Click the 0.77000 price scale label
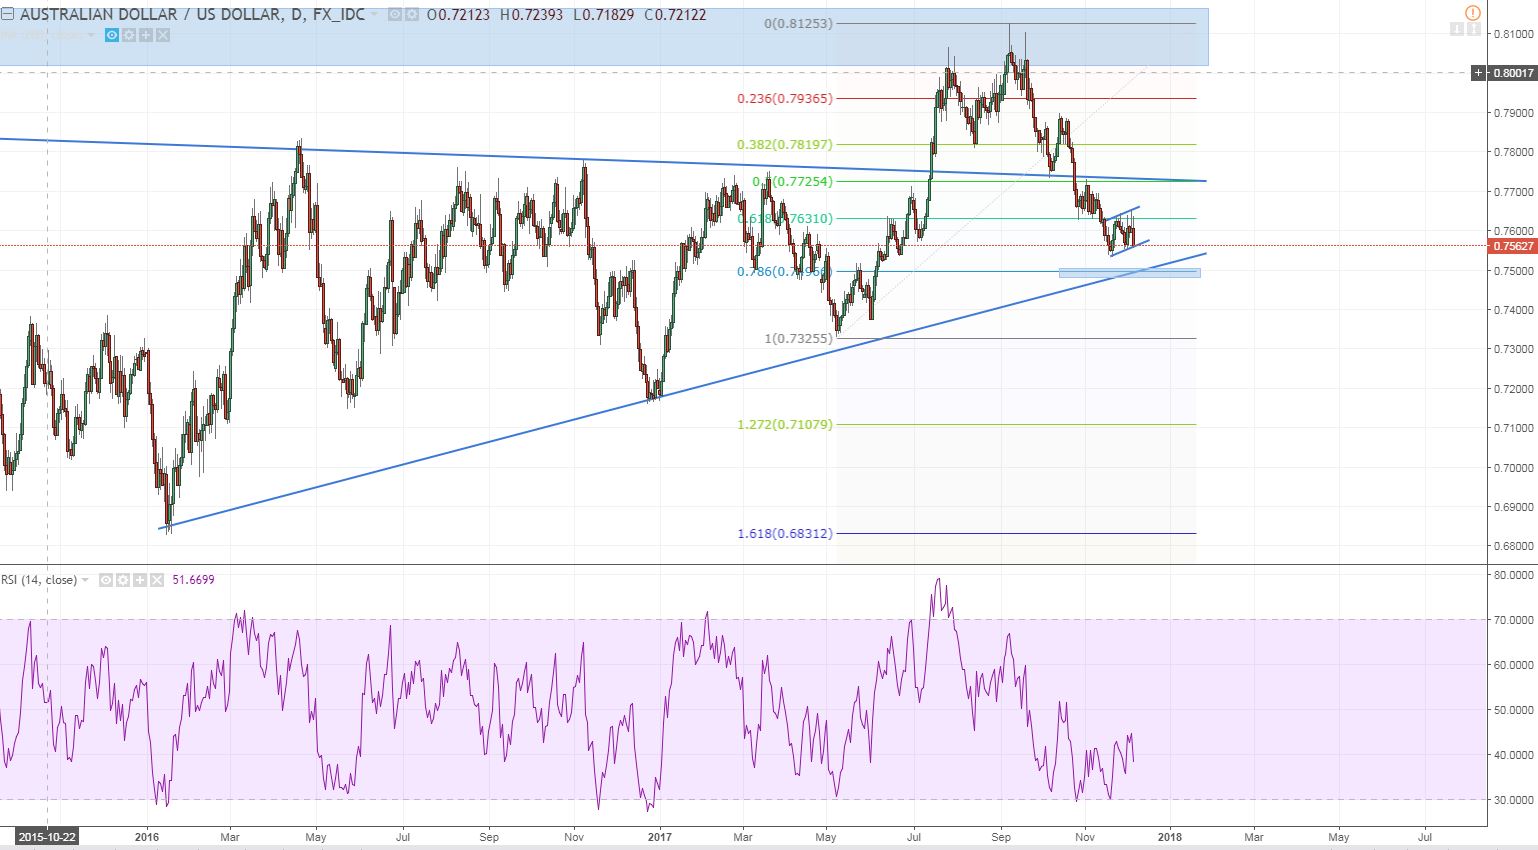The height and width of the screenshot is (850, 1538). (x=1512, y=191)
